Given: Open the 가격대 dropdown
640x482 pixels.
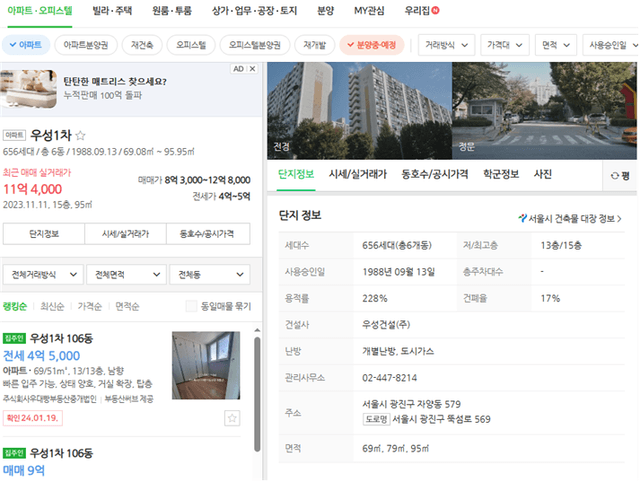Looking at the screenshot, I should (x=505, y=45).
